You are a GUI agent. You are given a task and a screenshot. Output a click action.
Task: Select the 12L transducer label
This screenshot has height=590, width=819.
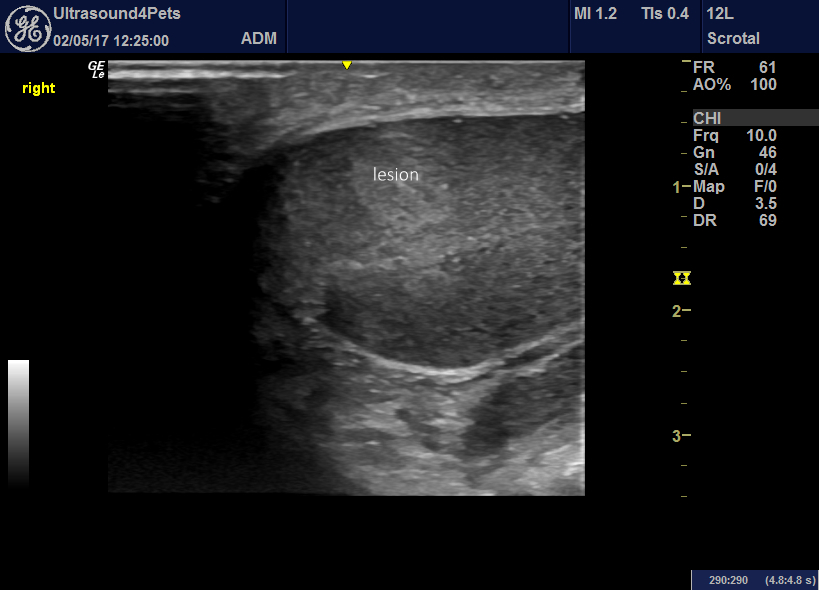(719, 14)
